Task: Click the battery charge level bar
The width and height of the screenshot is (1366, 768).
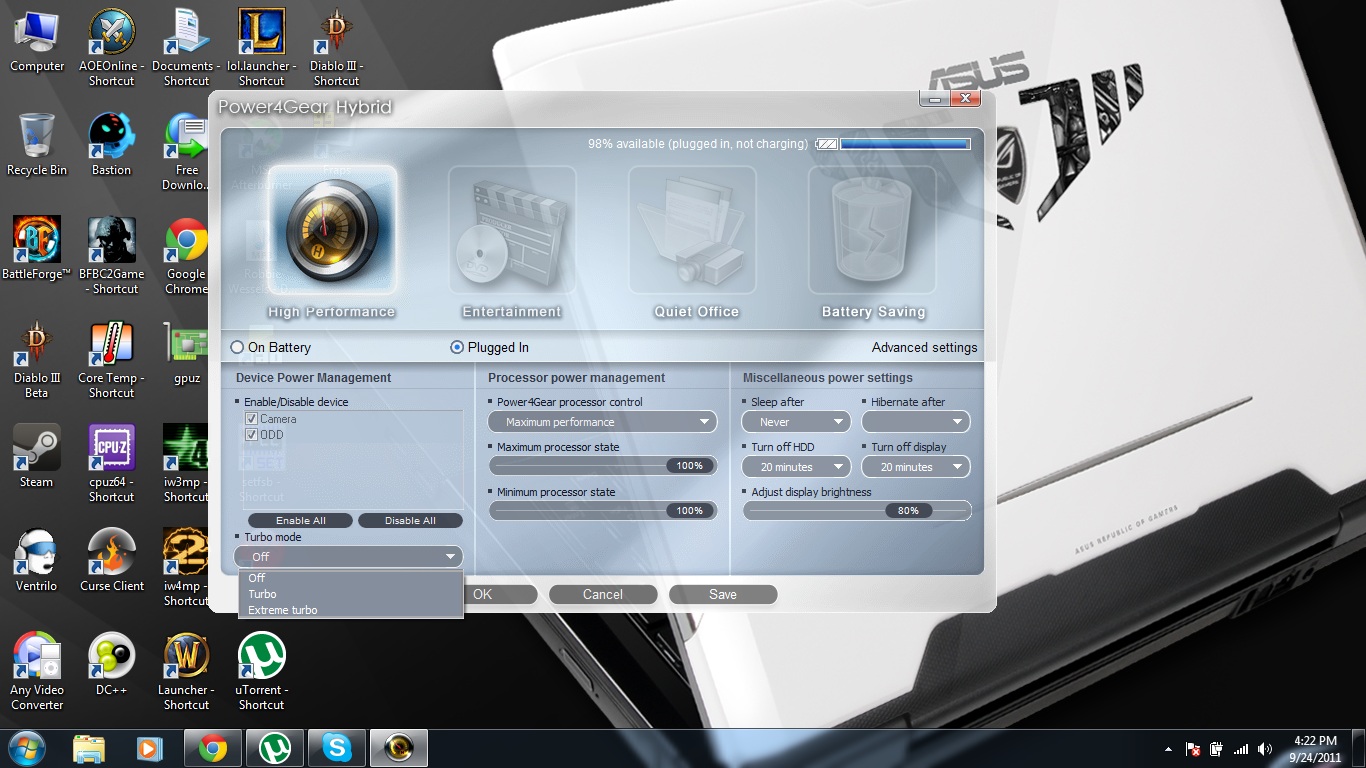Action: 905,144
